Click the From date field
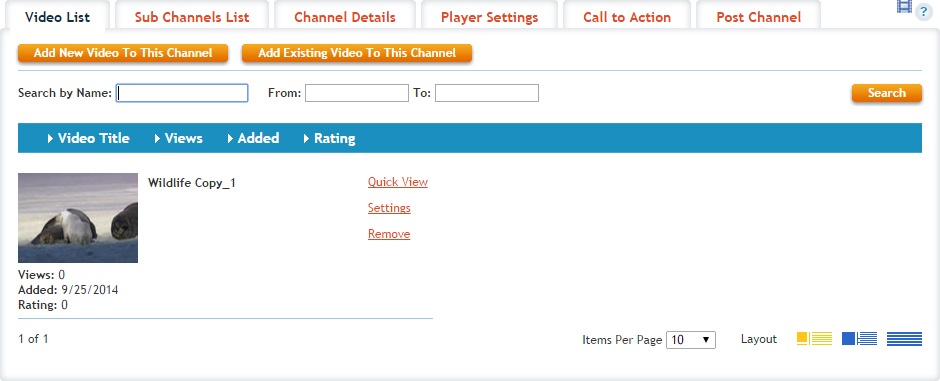940x381 pixels. pos(357,93)
